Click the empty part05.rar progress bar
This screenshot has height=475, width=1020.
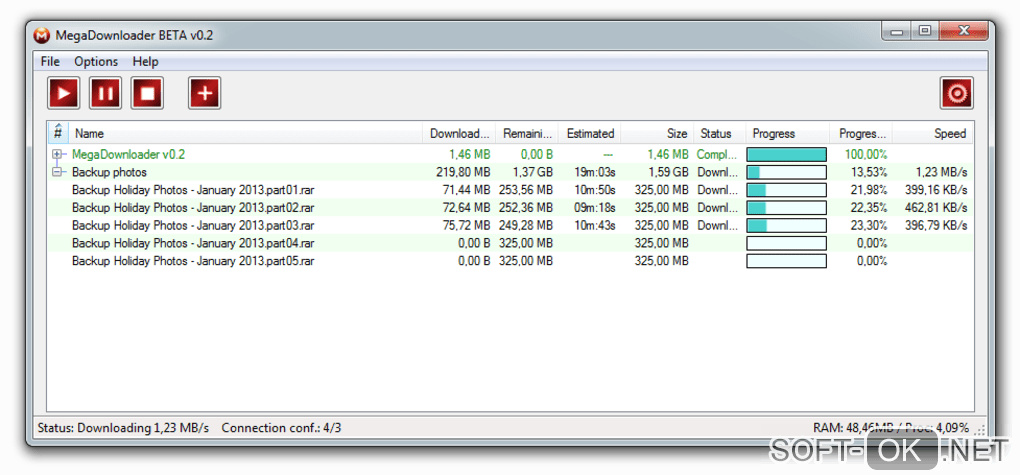[786, 261]
